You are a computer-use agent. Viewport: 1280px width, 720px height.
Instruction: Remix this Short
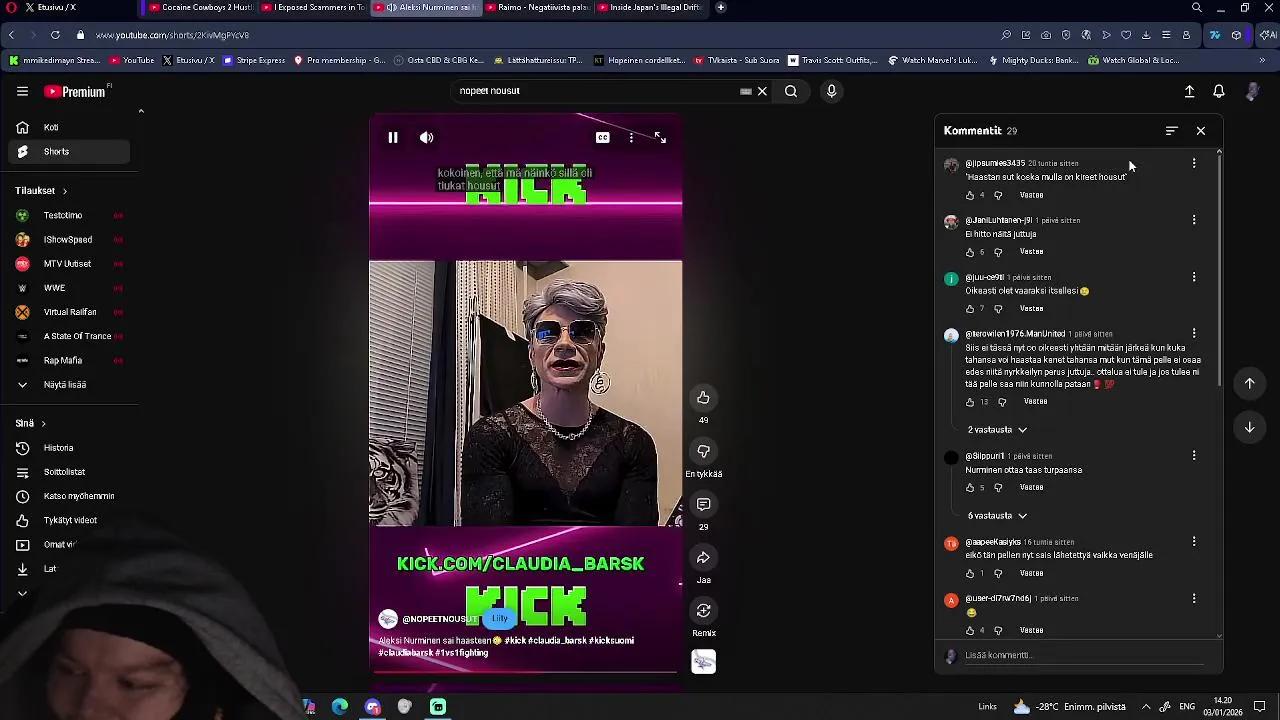(x=703, y=611)
